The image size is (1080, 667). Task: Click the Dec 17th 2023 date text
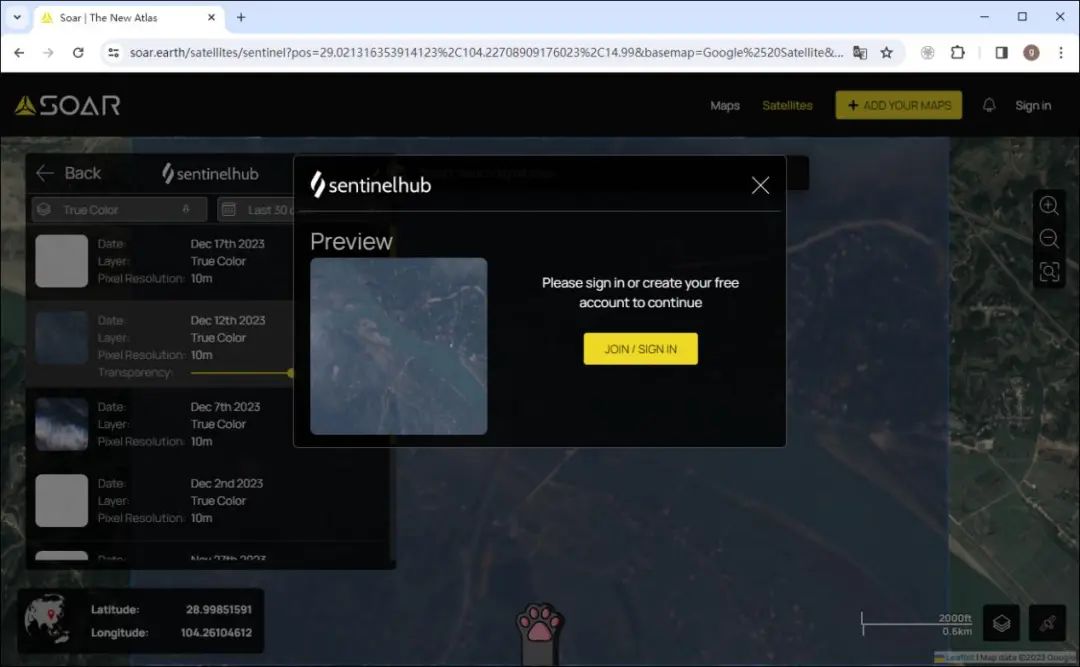(x=227, y=243)
